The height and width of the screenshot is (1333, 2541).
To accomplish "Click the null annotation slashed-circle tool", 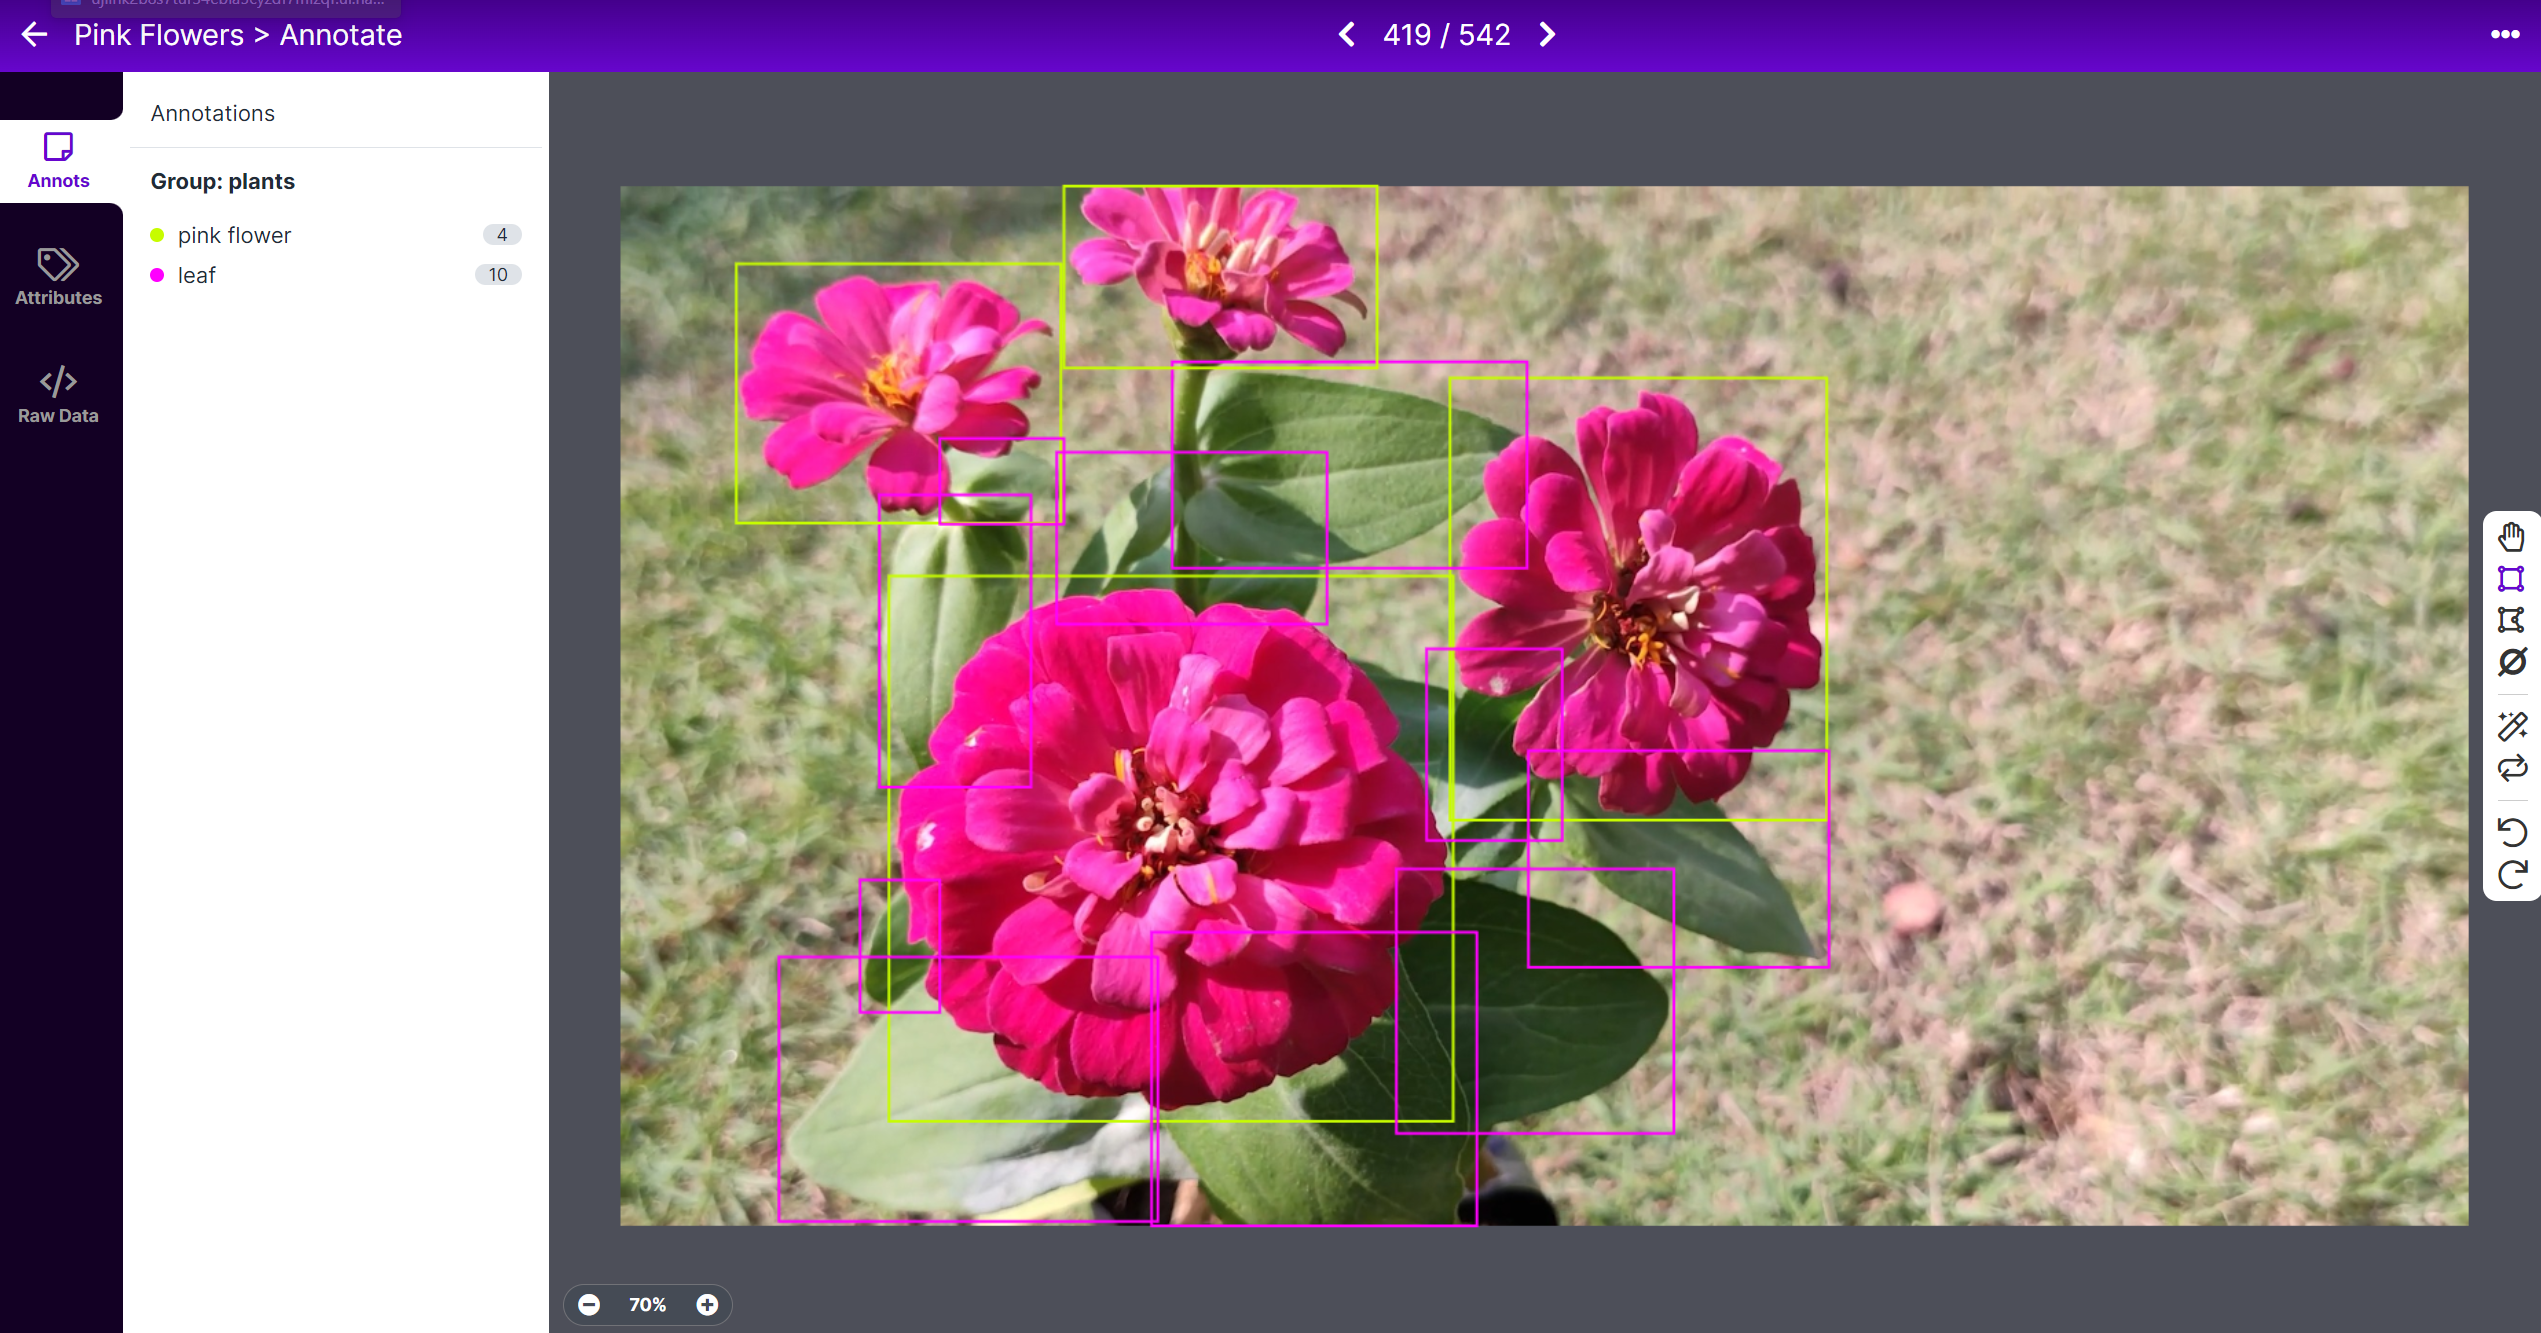I will [2511, 662].
